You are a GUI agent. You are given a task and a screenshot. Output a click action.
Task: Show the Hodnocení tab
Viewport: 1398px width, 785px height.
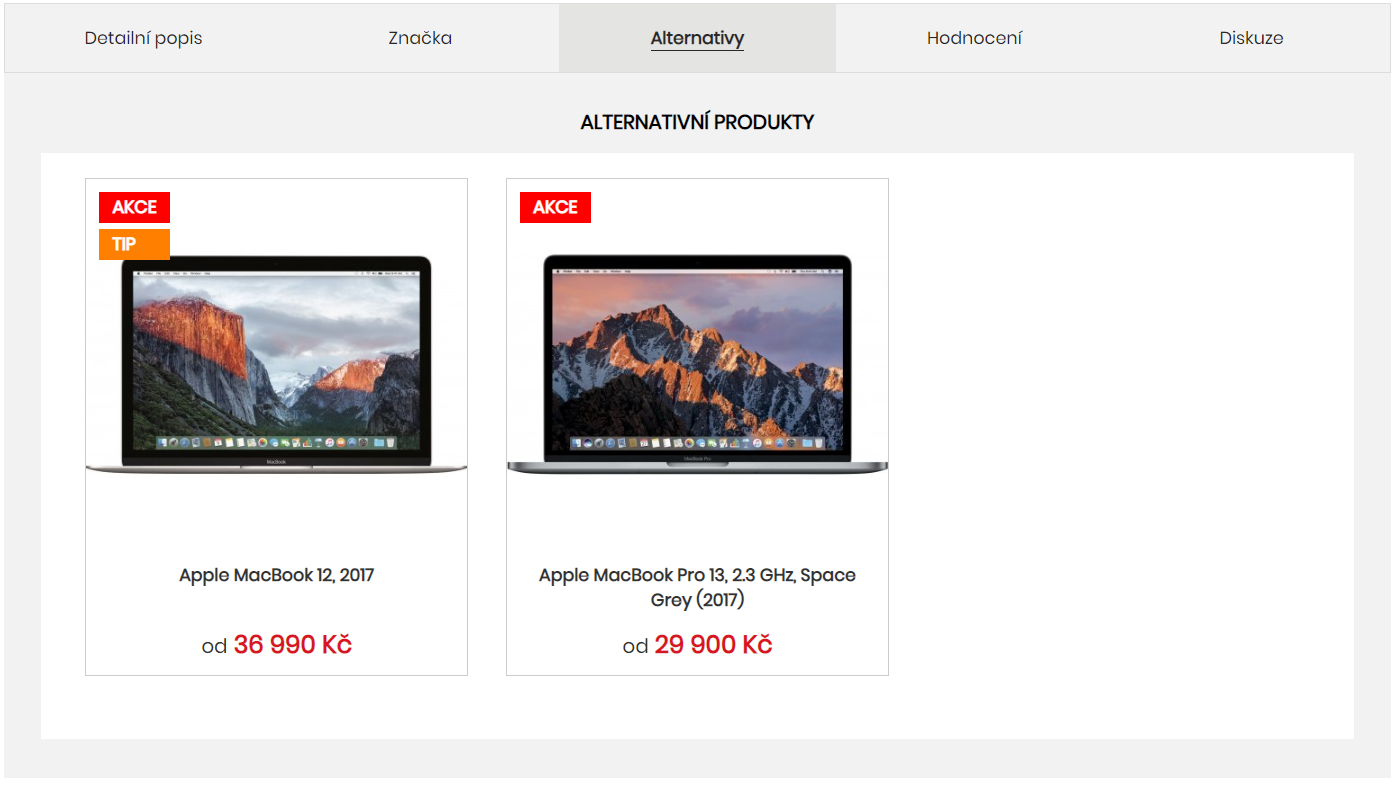pos(974,38)
